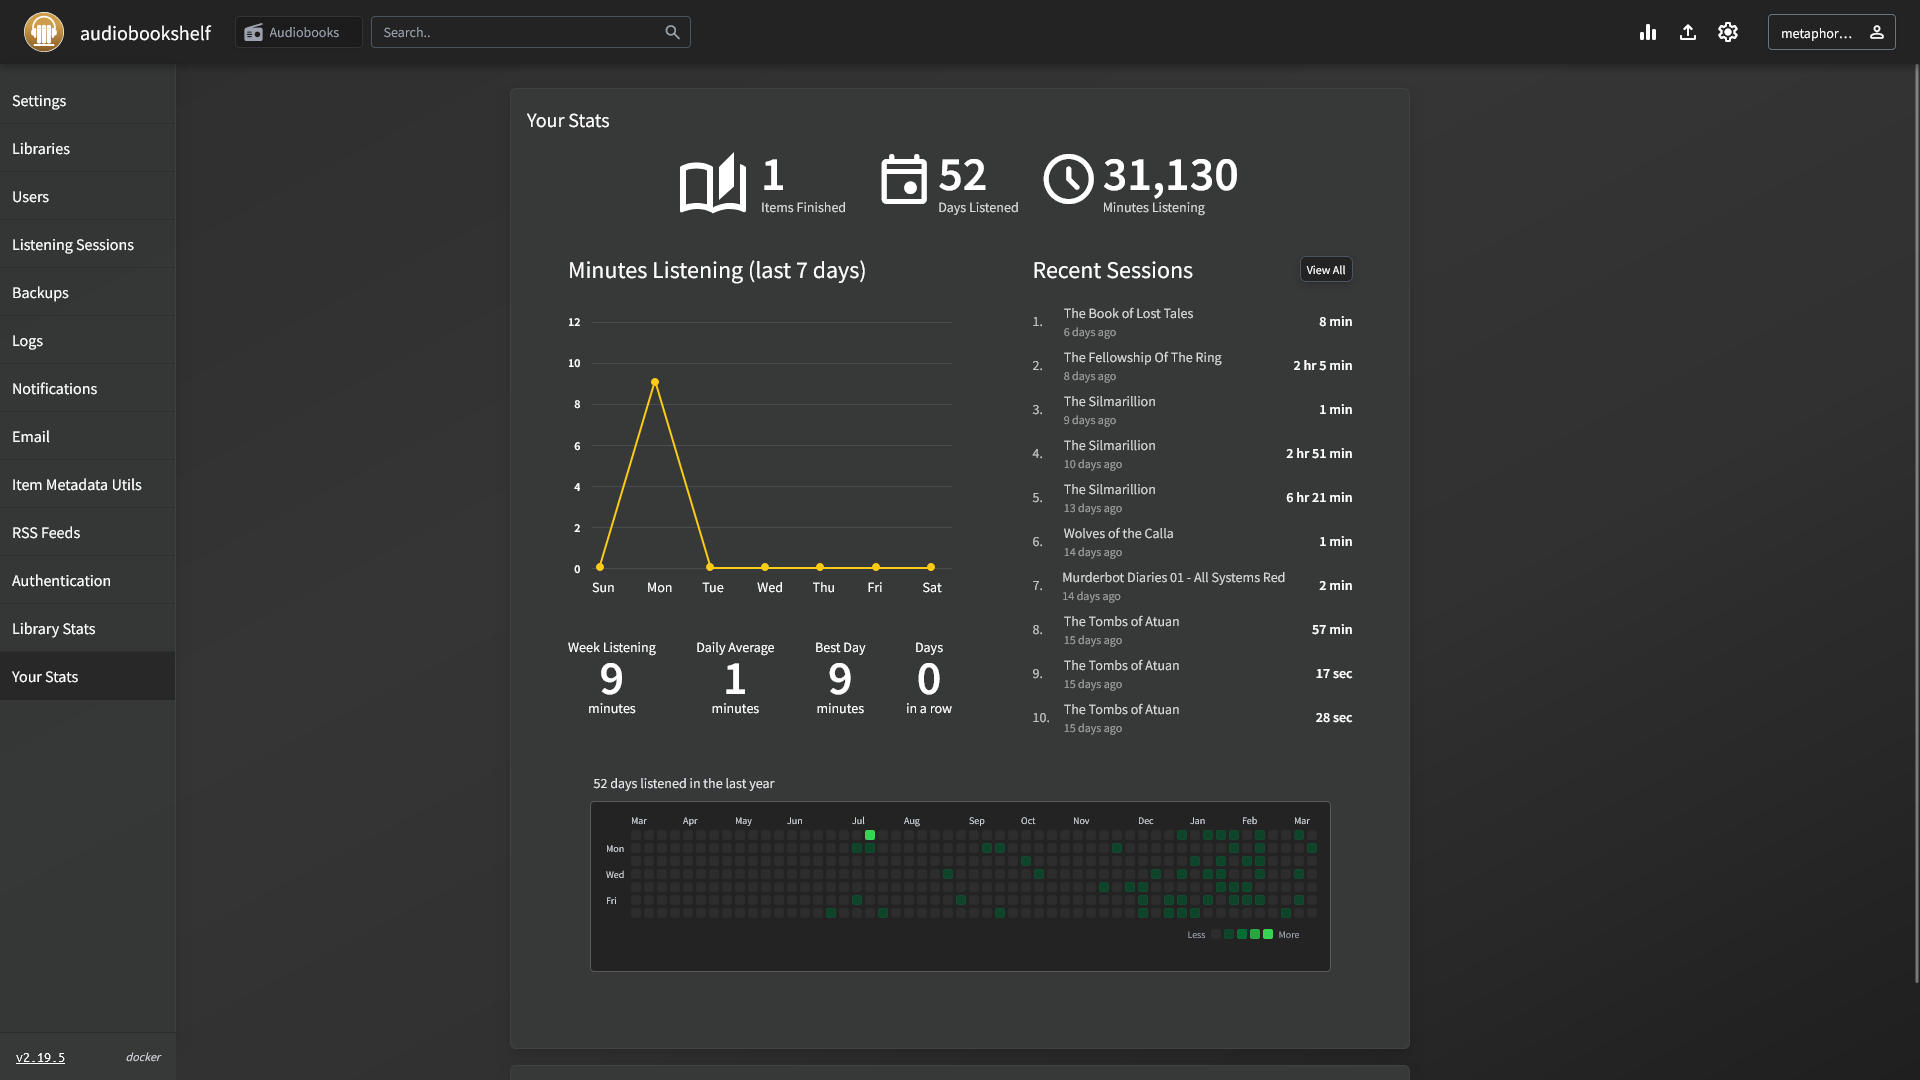
Task: Open Library Stats page
Action: [88, 628]
